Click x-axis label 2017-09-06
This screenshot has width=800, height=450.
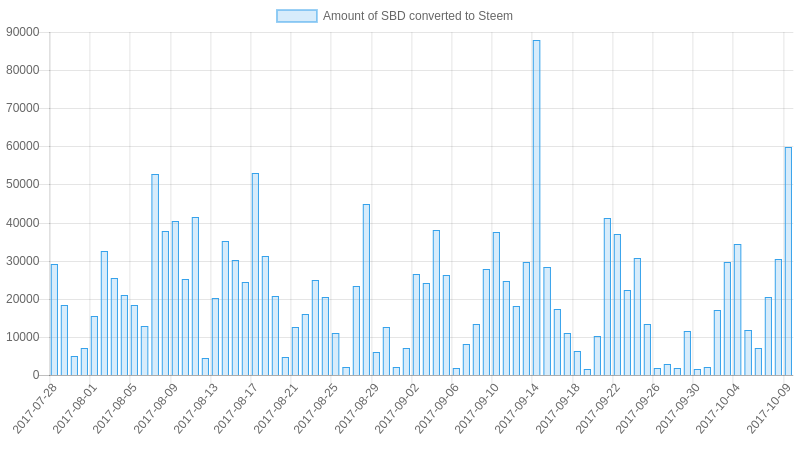click(x=436, y=409)
